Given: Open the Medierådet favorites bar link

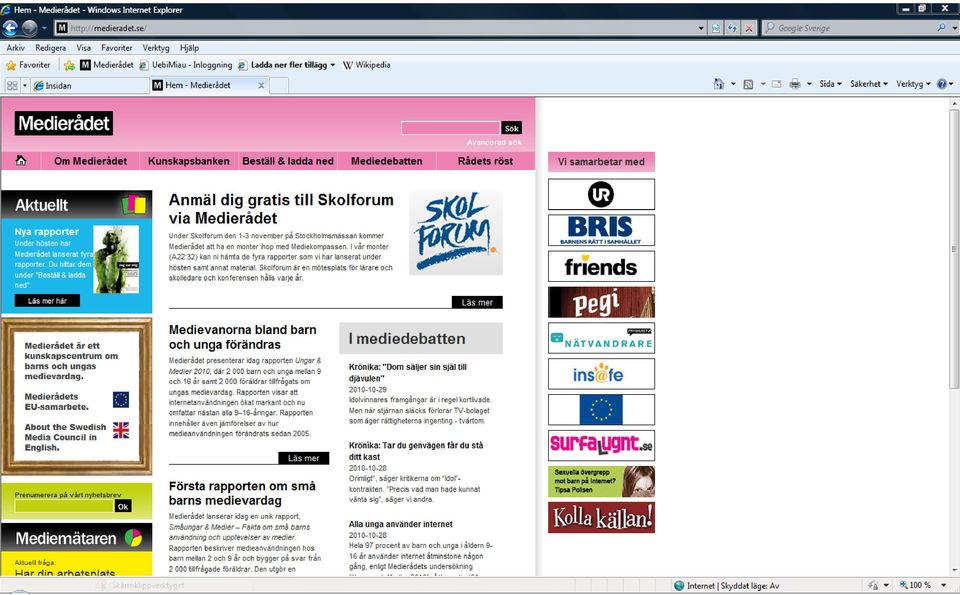Looking at the screenshot, I should coord(107,65).
